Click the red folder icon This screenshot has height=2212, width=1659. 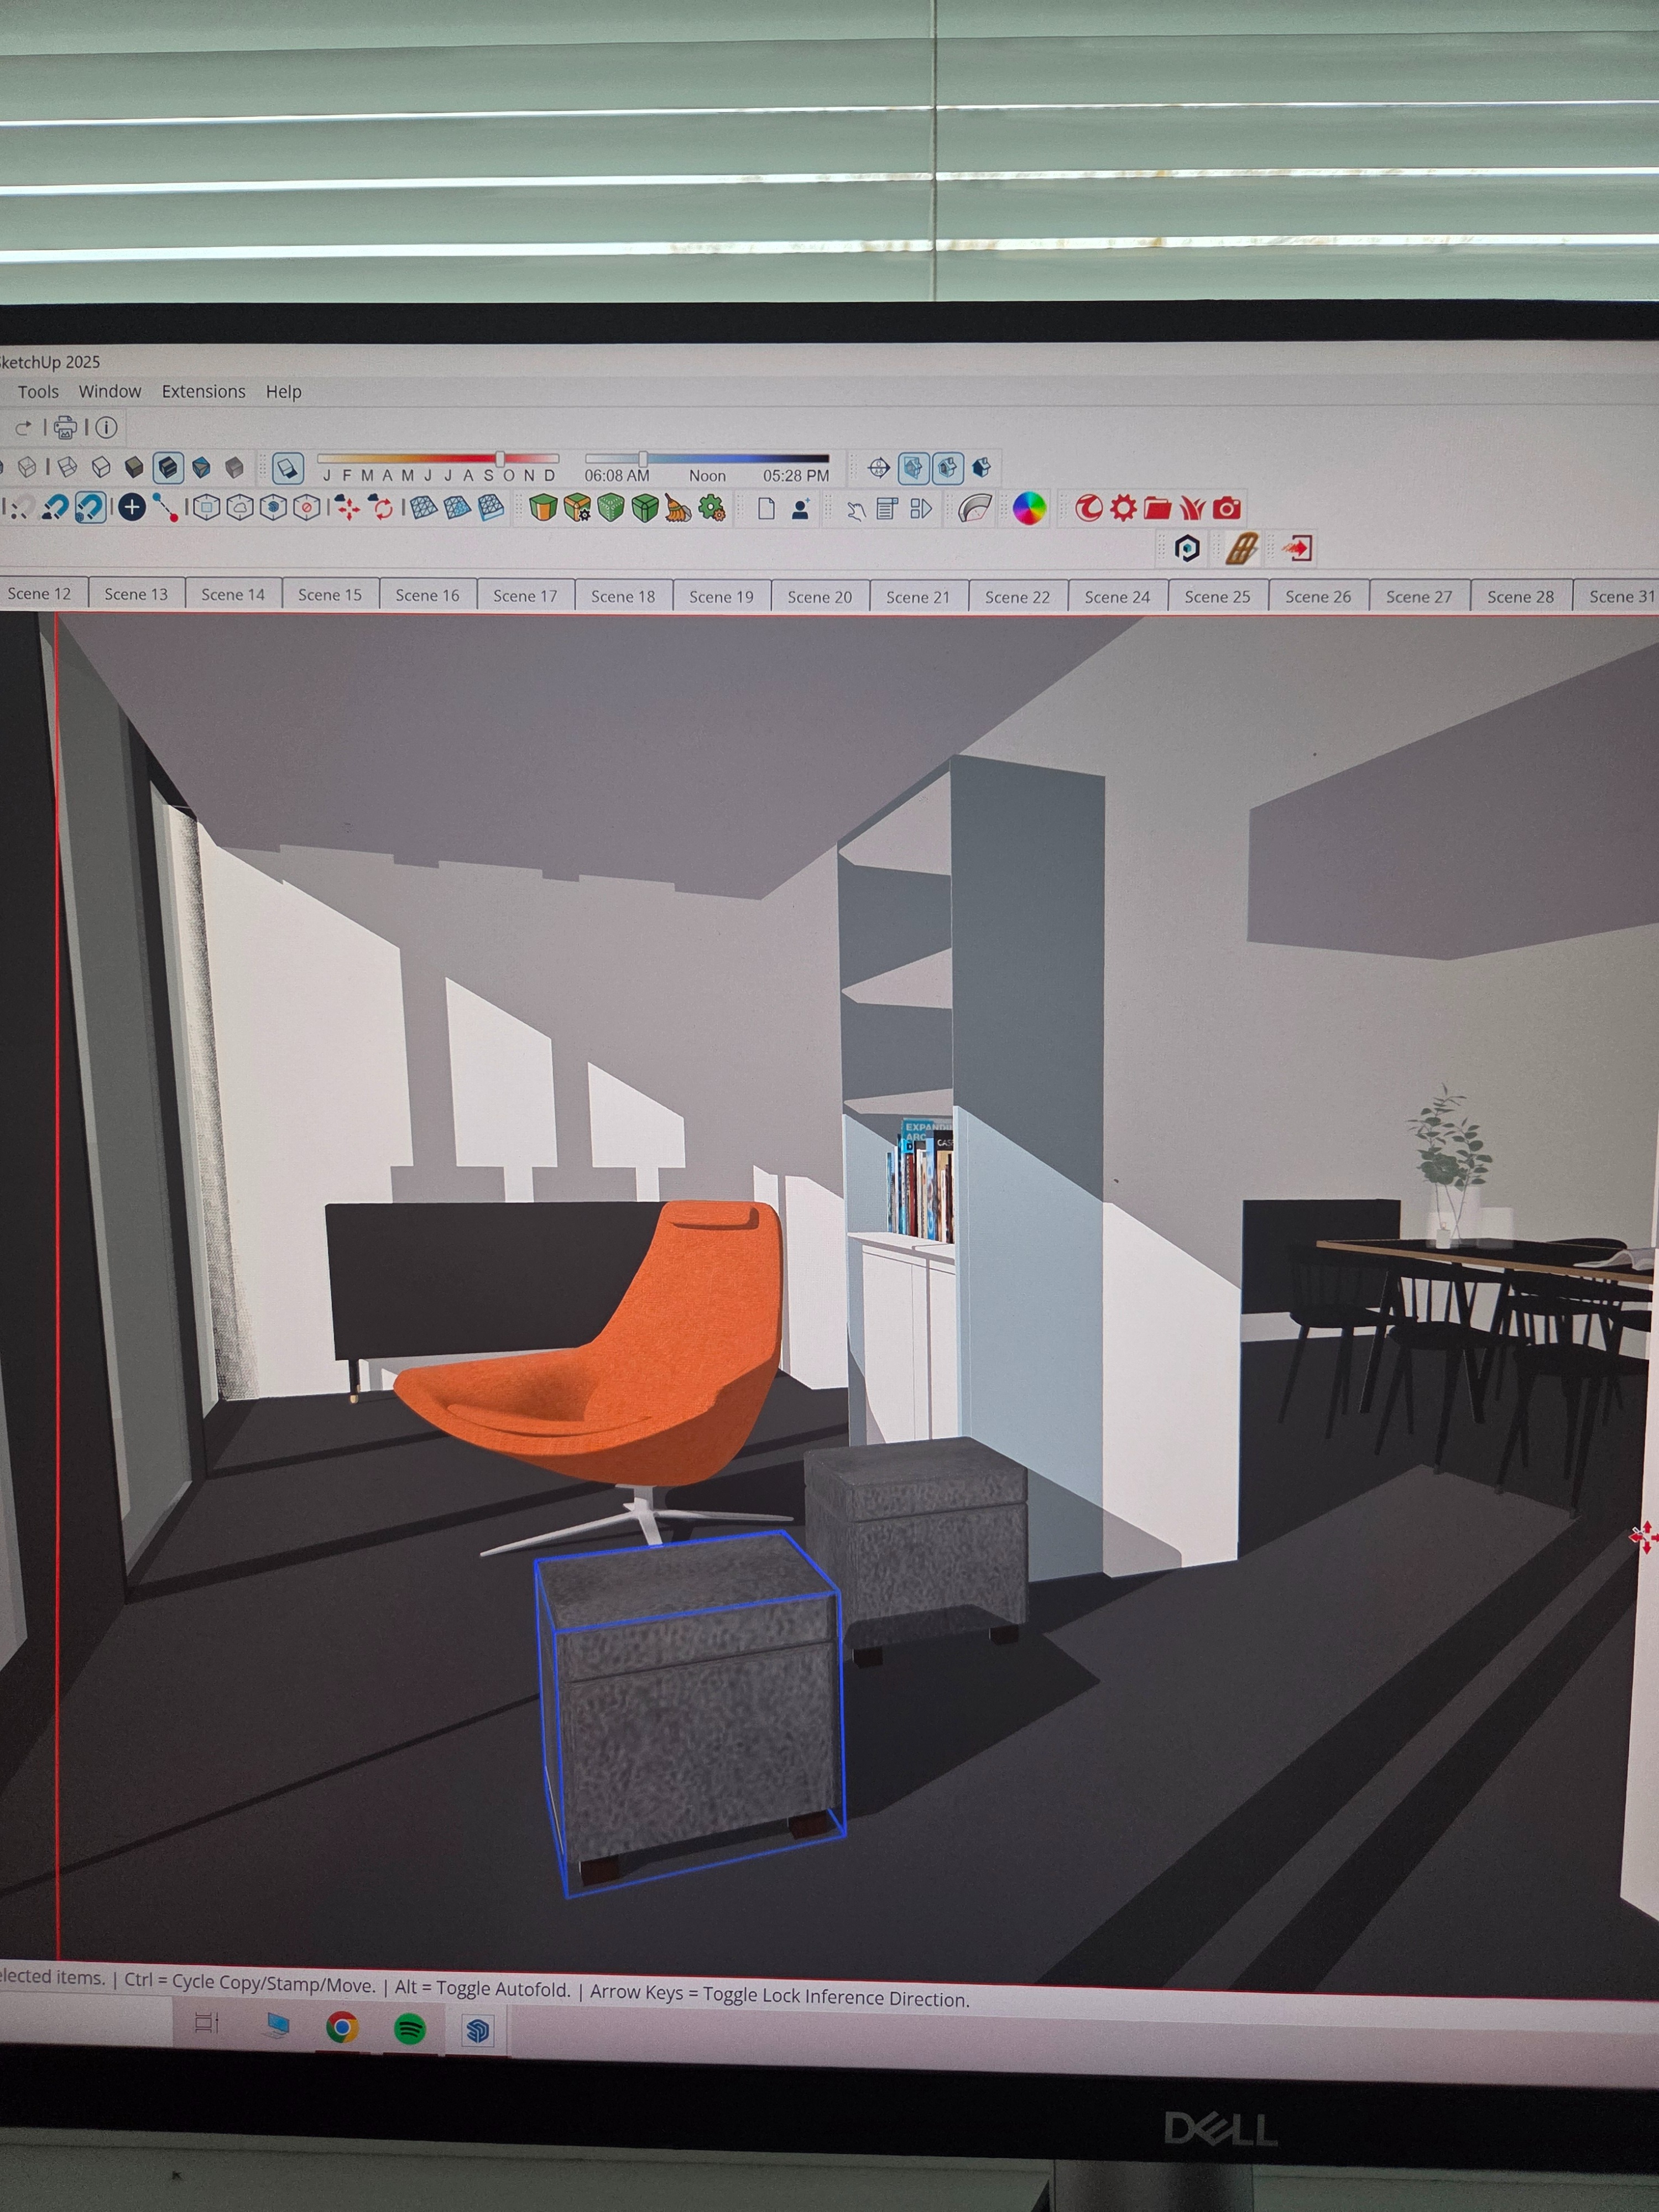tap(1158, 509)
